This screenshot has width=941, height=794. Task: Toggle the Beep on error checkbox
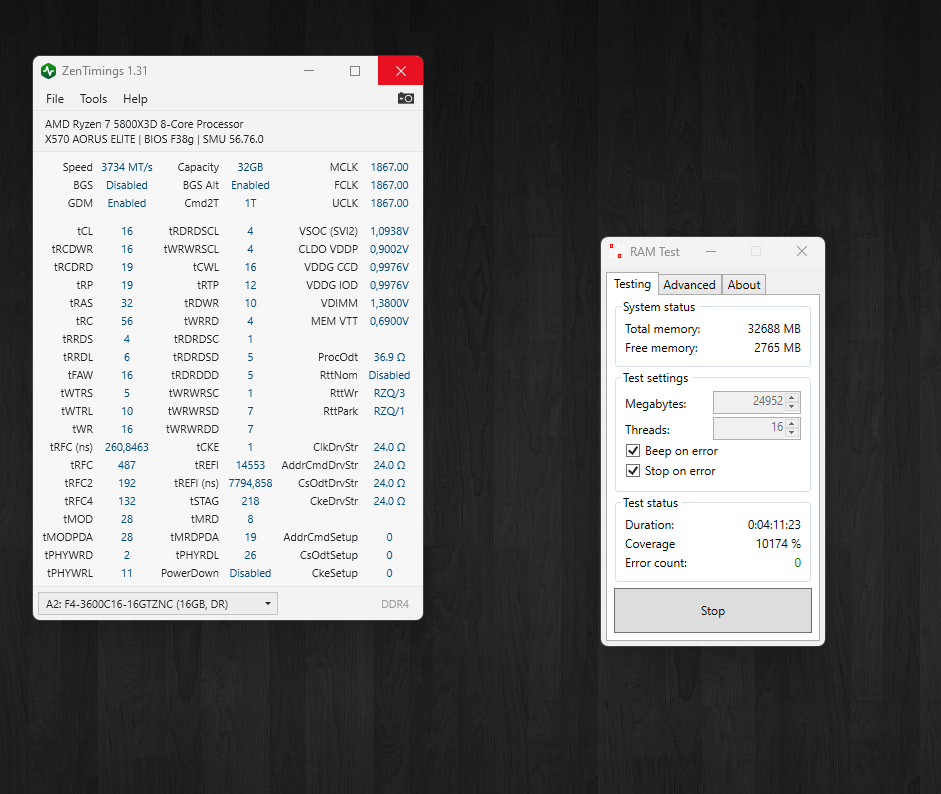pyautogui.click(x=633, y=451)
